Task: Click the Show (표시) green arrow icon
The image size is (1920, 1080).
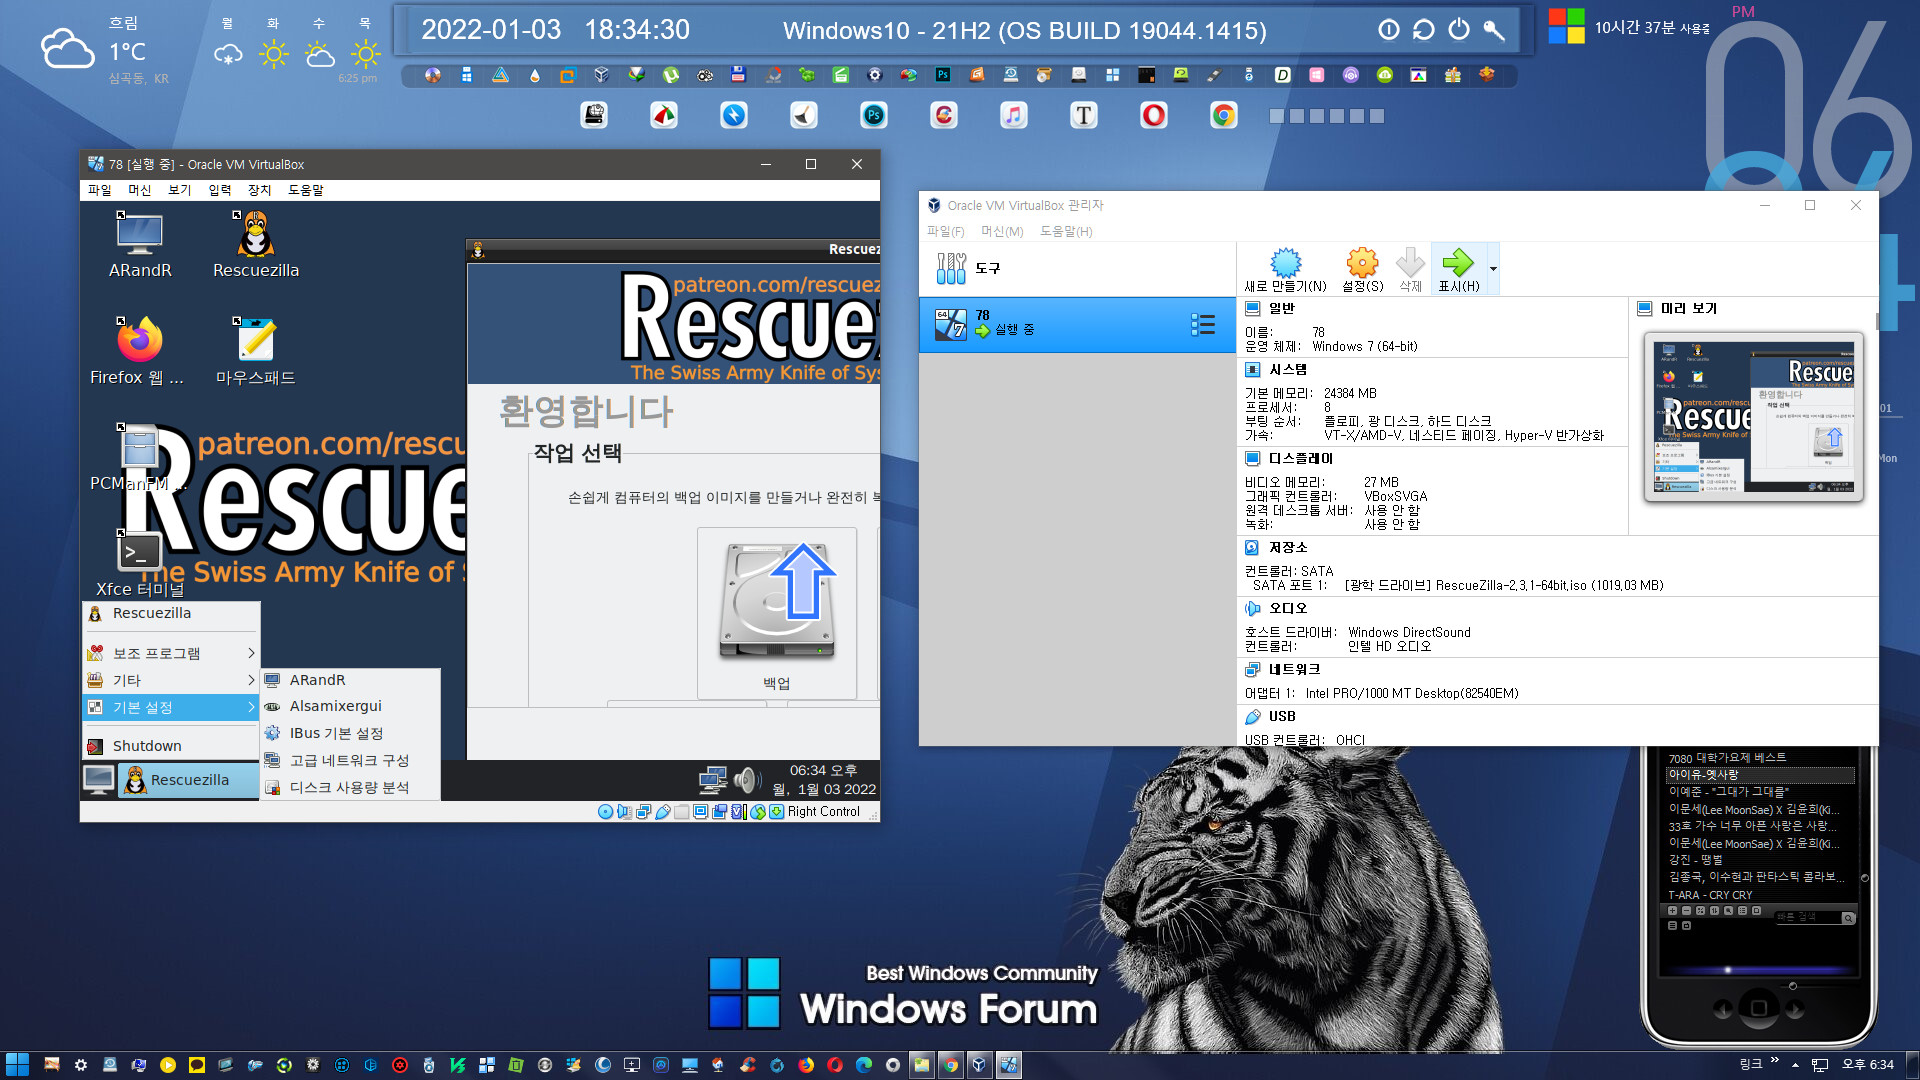Action: tap(1458, 268)
